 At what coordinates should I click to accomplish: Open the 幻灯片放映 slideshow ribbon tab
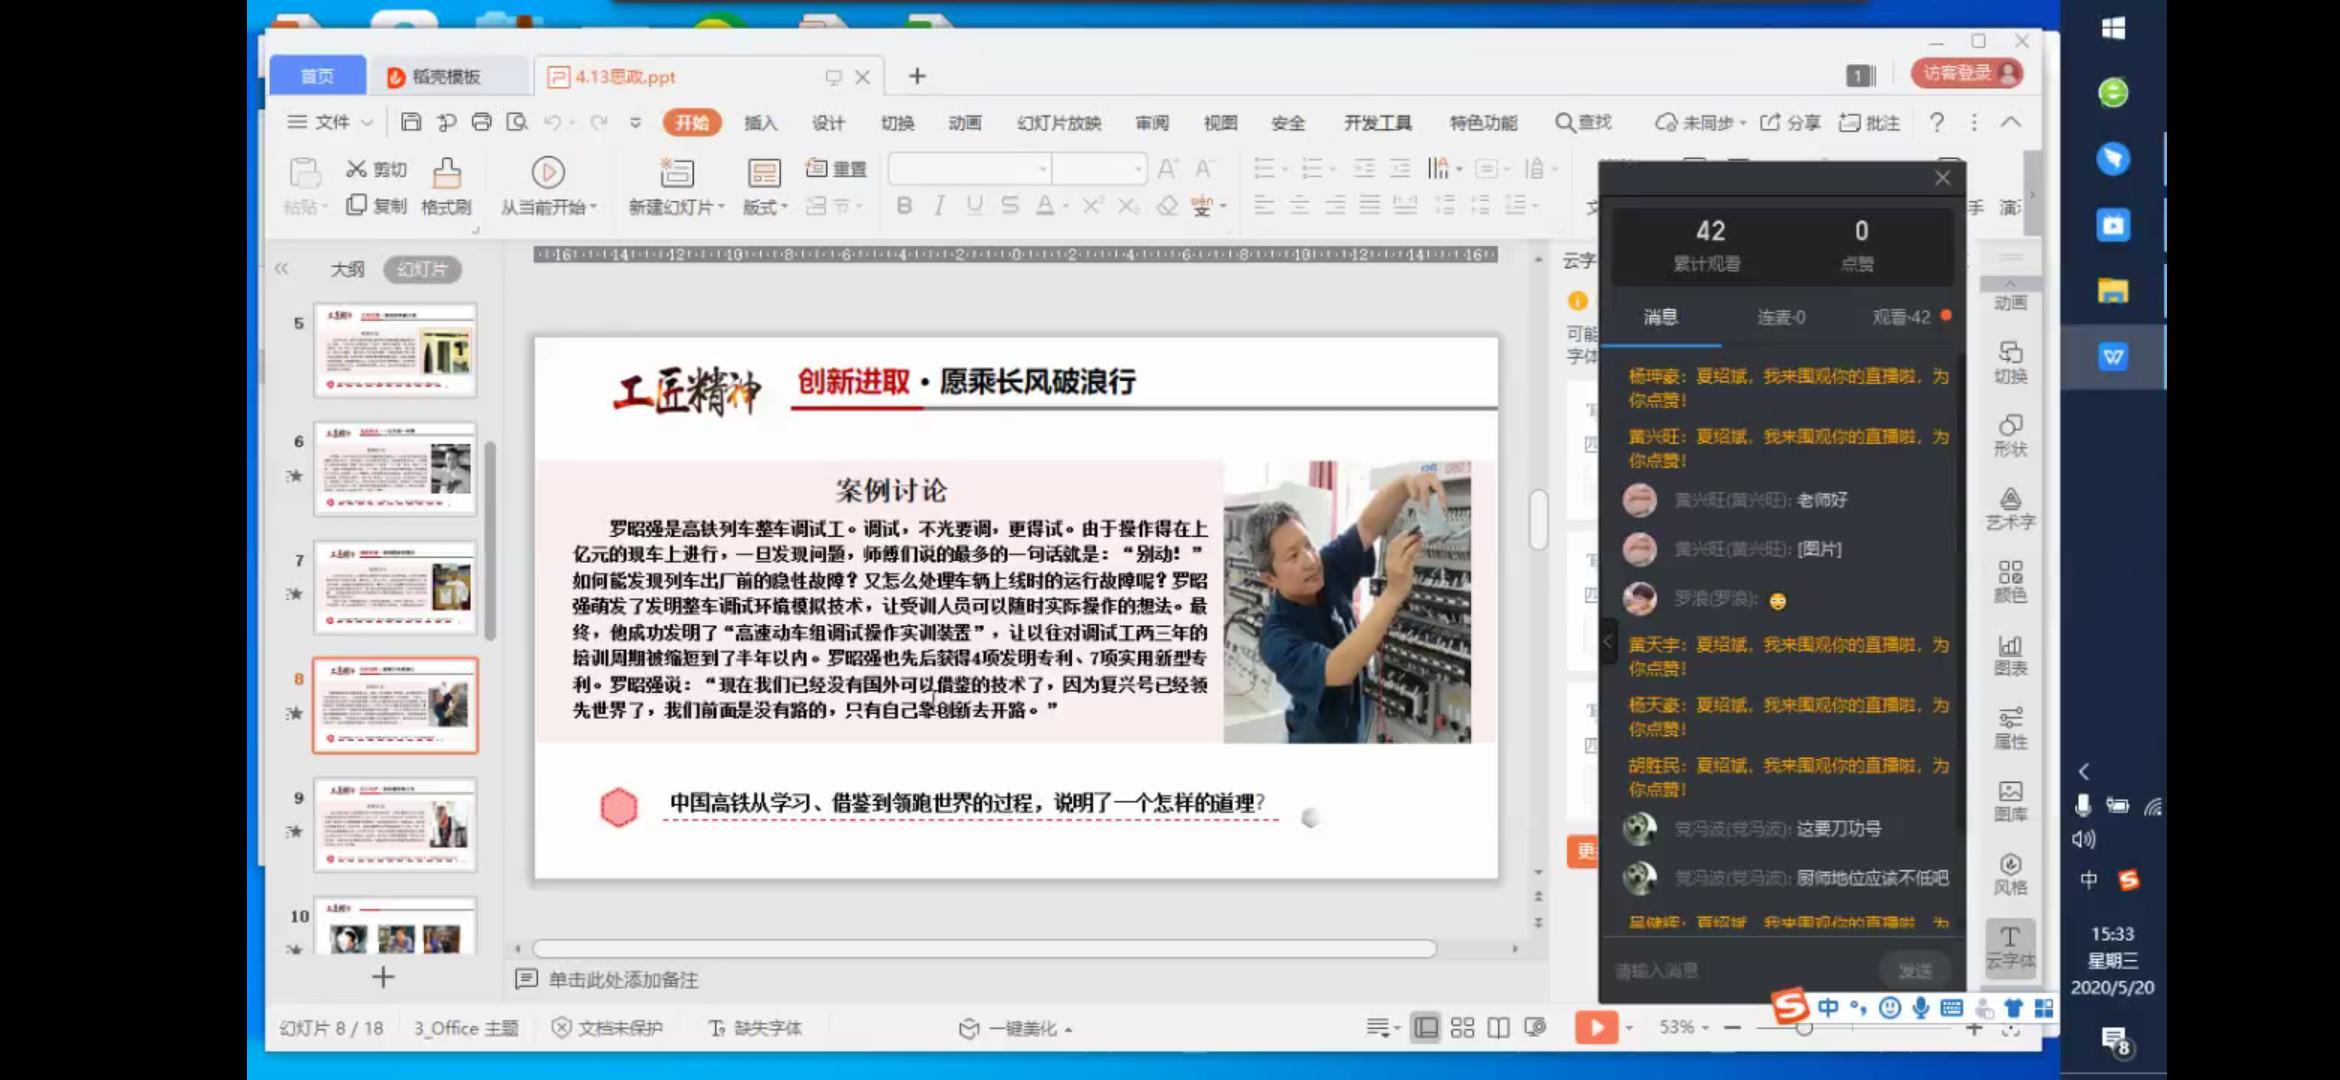[1059, 123]
